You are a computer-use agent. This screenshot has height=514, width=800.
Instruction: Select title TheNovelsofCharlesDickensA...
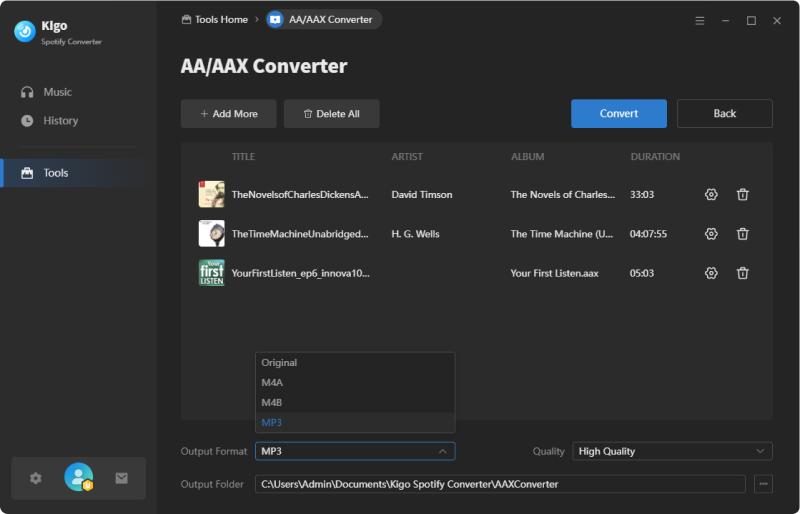point(300,194)
